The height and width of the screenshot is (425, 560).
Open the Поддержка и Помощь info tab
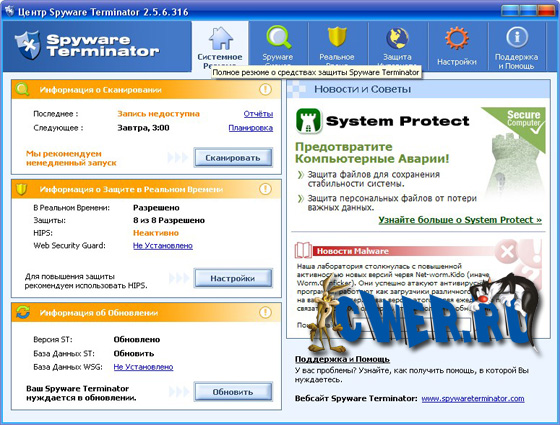pos(516,46)
